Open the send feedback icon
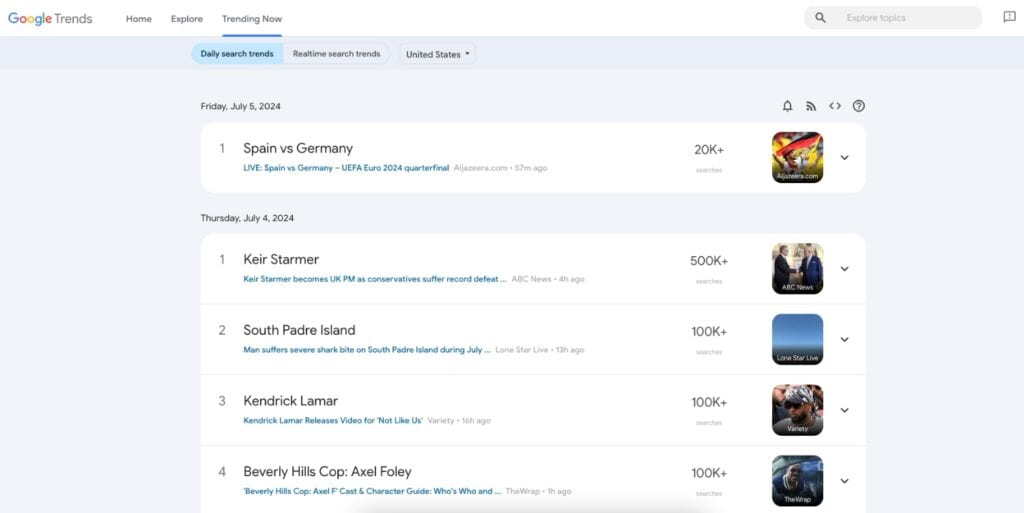The image size is (1024, 513). (1009, 17)
